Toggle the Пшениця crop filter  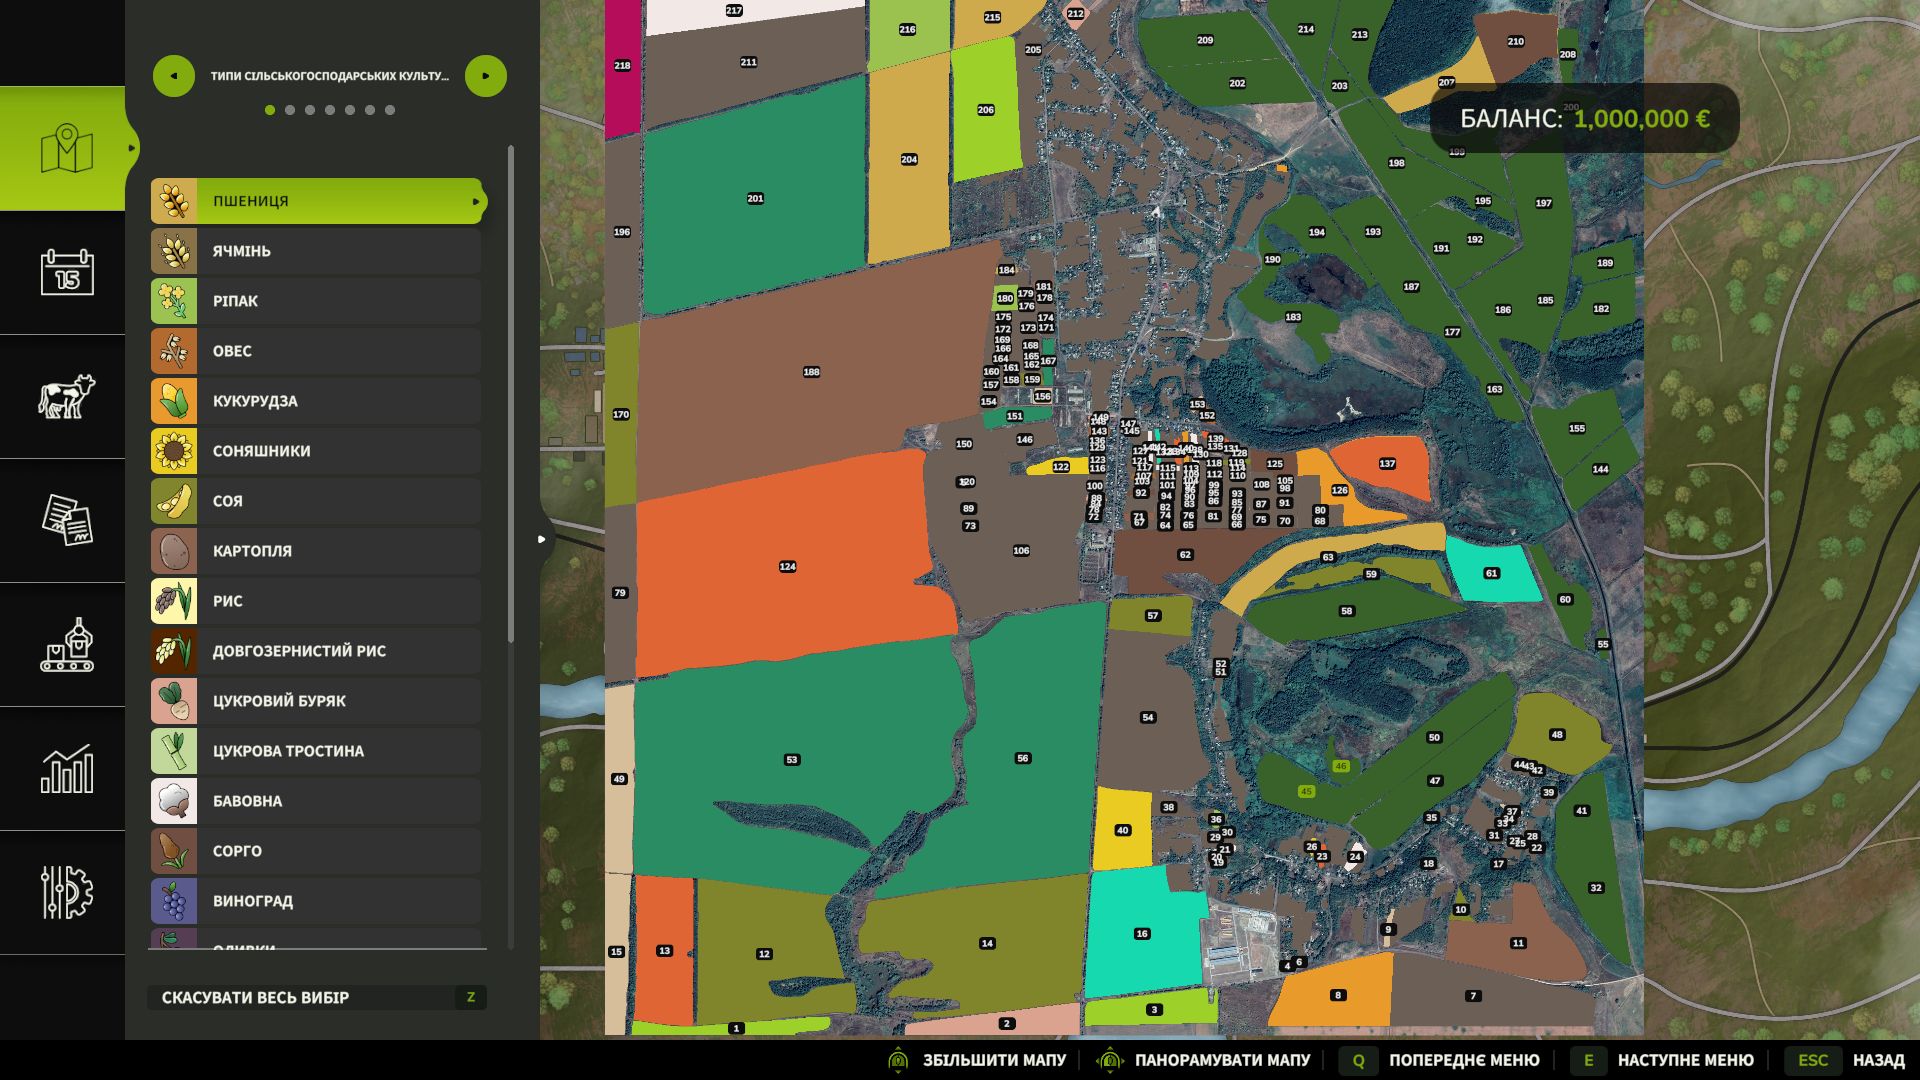317,201
